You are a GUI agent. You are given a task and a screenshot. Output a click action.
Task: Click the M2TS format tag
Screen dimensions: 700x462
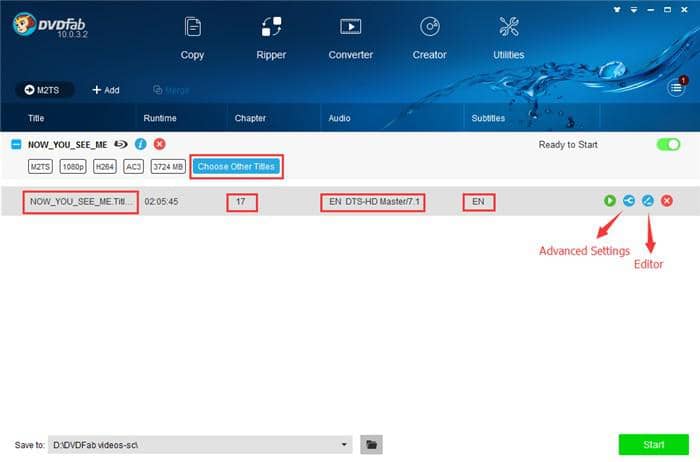40,166
